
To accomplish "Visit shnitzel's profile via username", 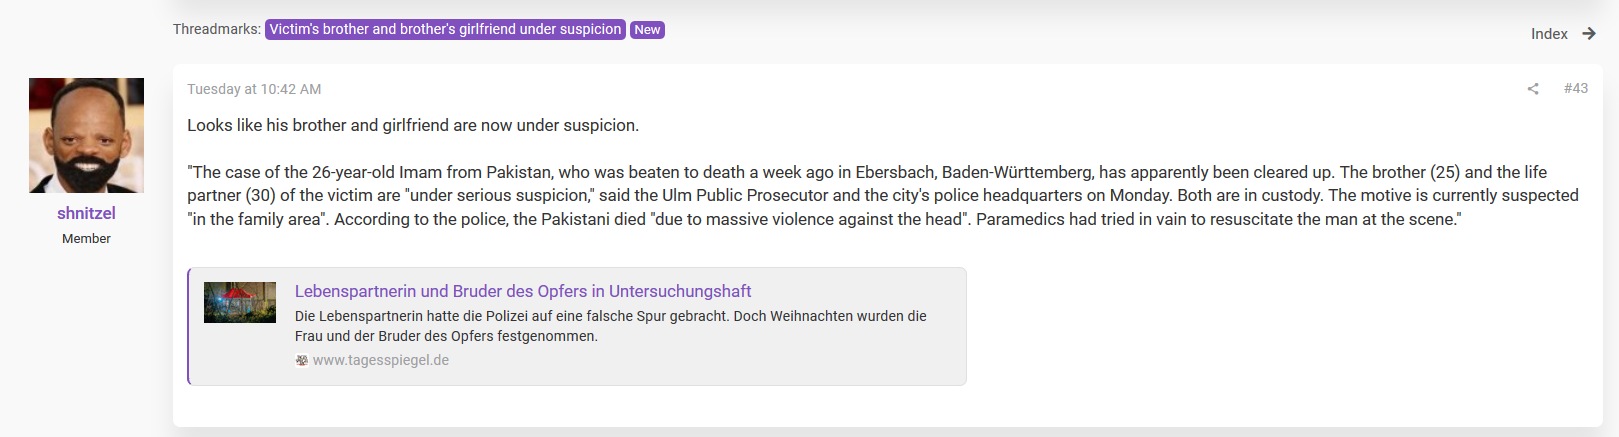I will coord(86,213).
